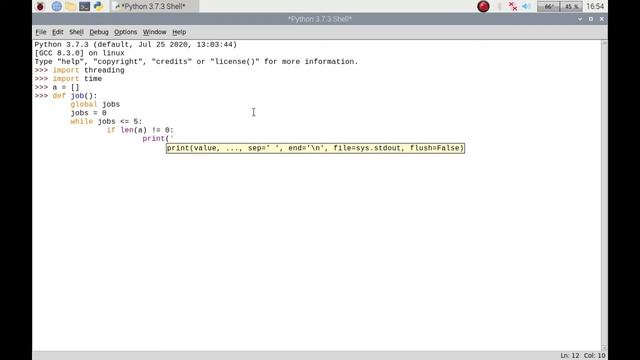The height and width of the screenshot is (360, 640).
Task: Click the print call tip tooltip
Action: [315, 148]
